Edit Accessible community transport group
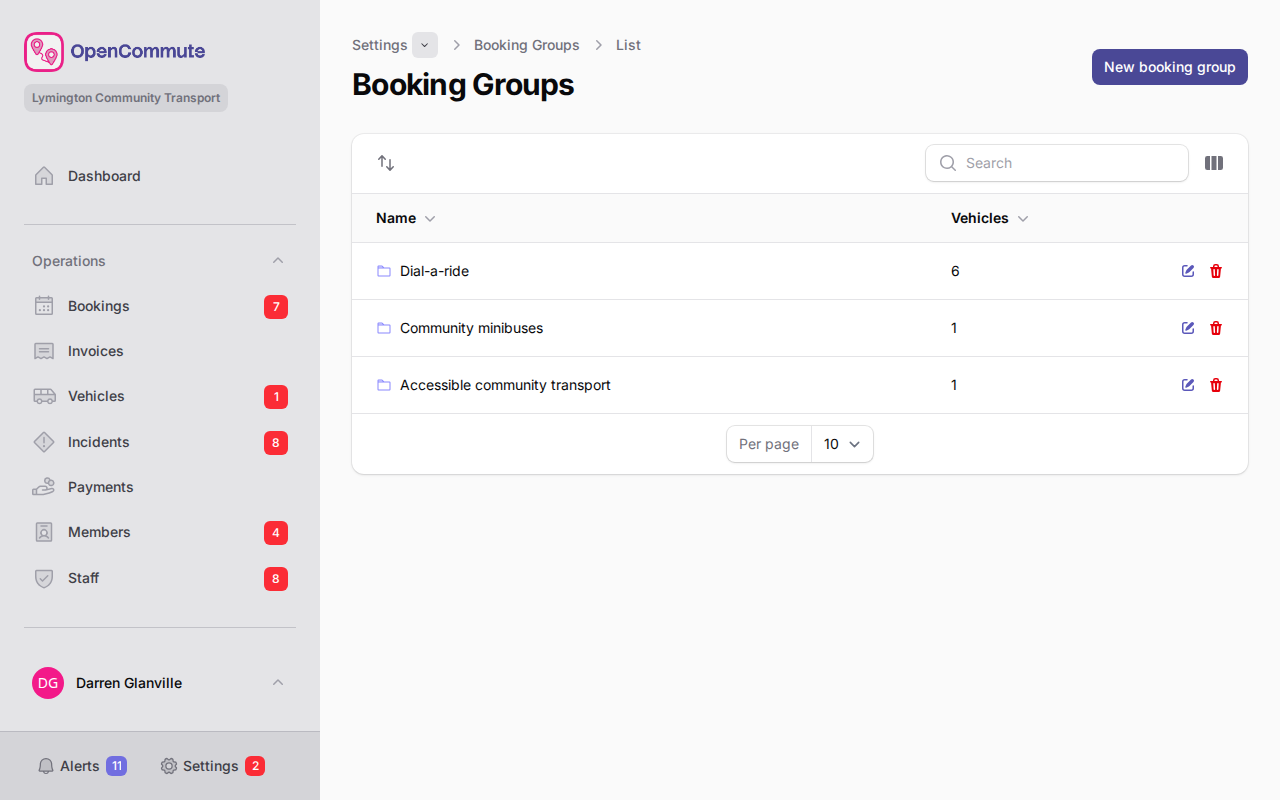The image size is (1280, 800). (x=1188, y=385)
